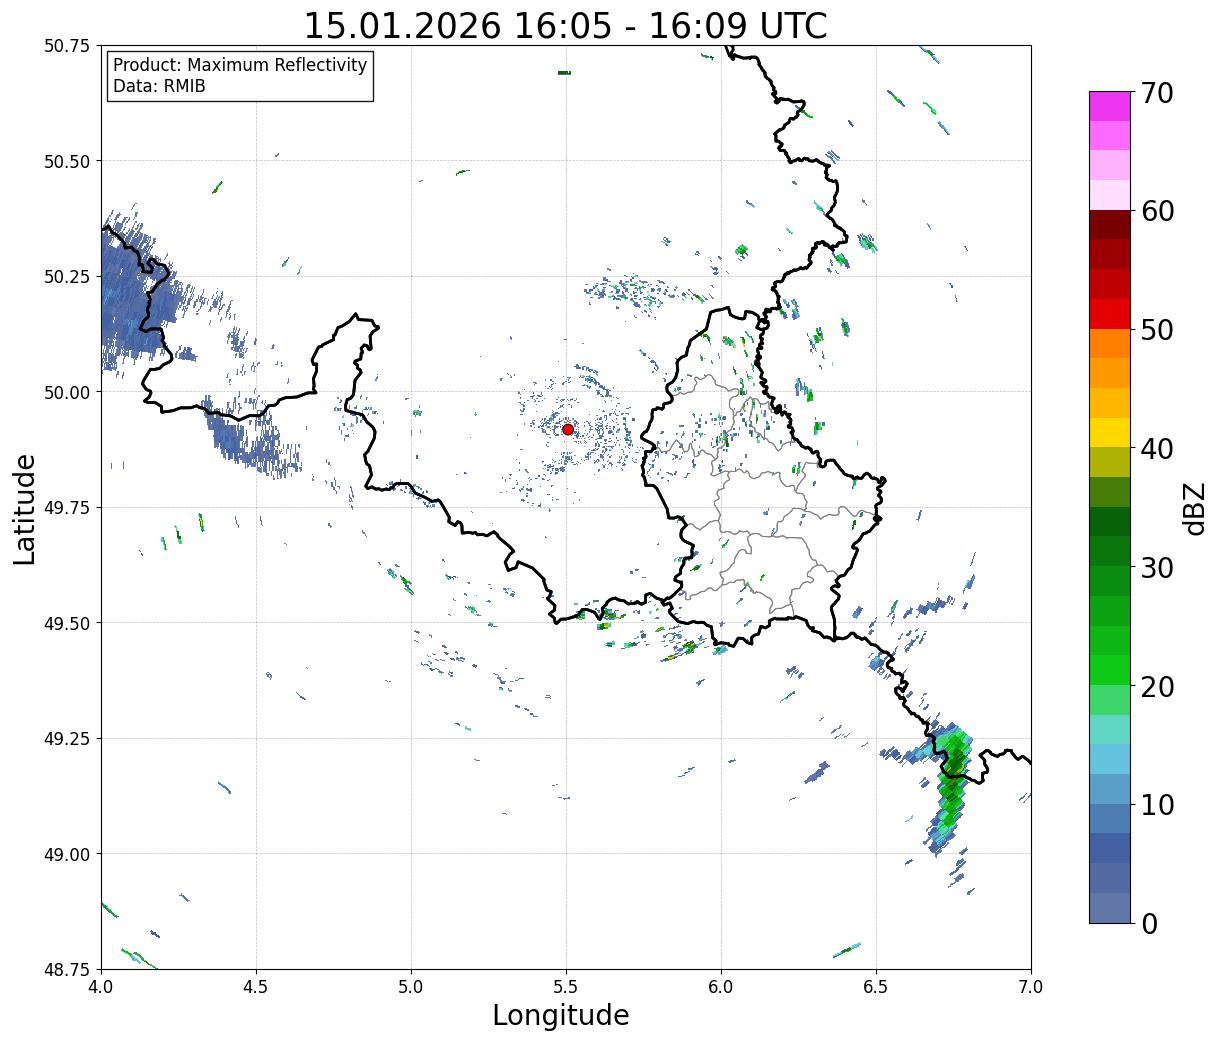The height and width of the screenshot is (1040, 1219).
Task: Click the plot title showing 15.01.2026 time
Action: 565,26
